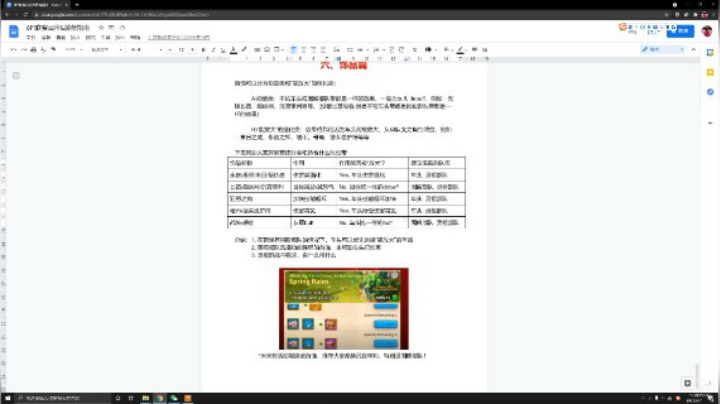Open the Google Docs home logo
720x404 pixels.
coord(14,31)
